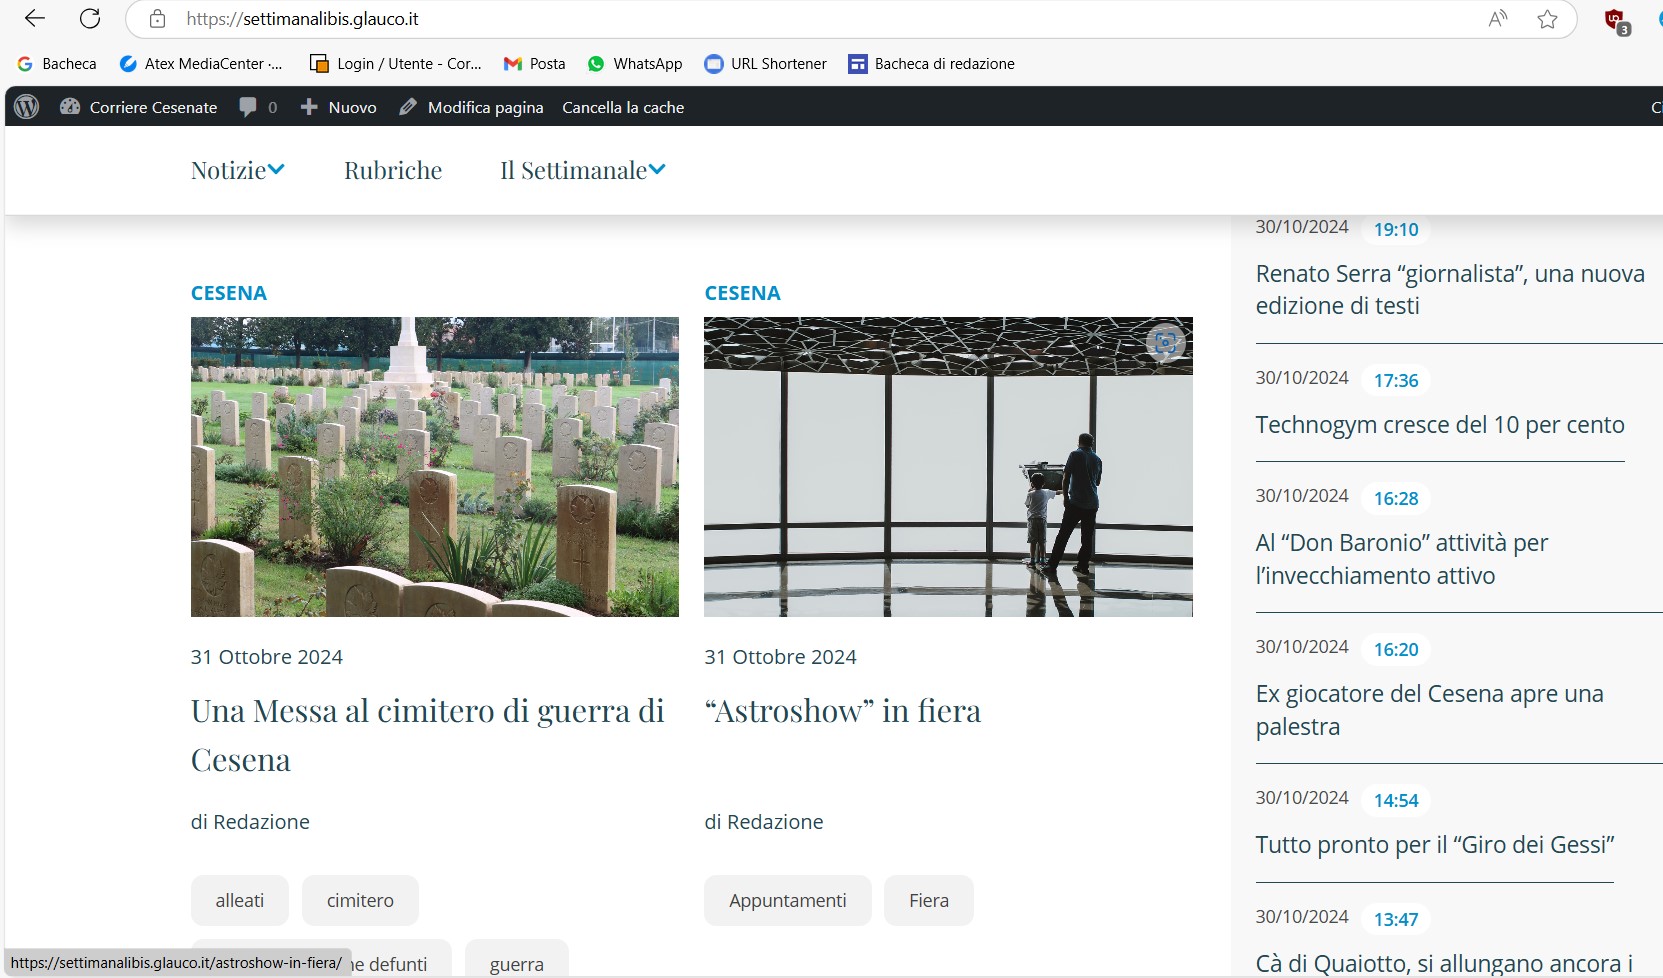Reload the page with refresh icon
The height and width of the screenshot is (978, 1663).
[90, 19]
